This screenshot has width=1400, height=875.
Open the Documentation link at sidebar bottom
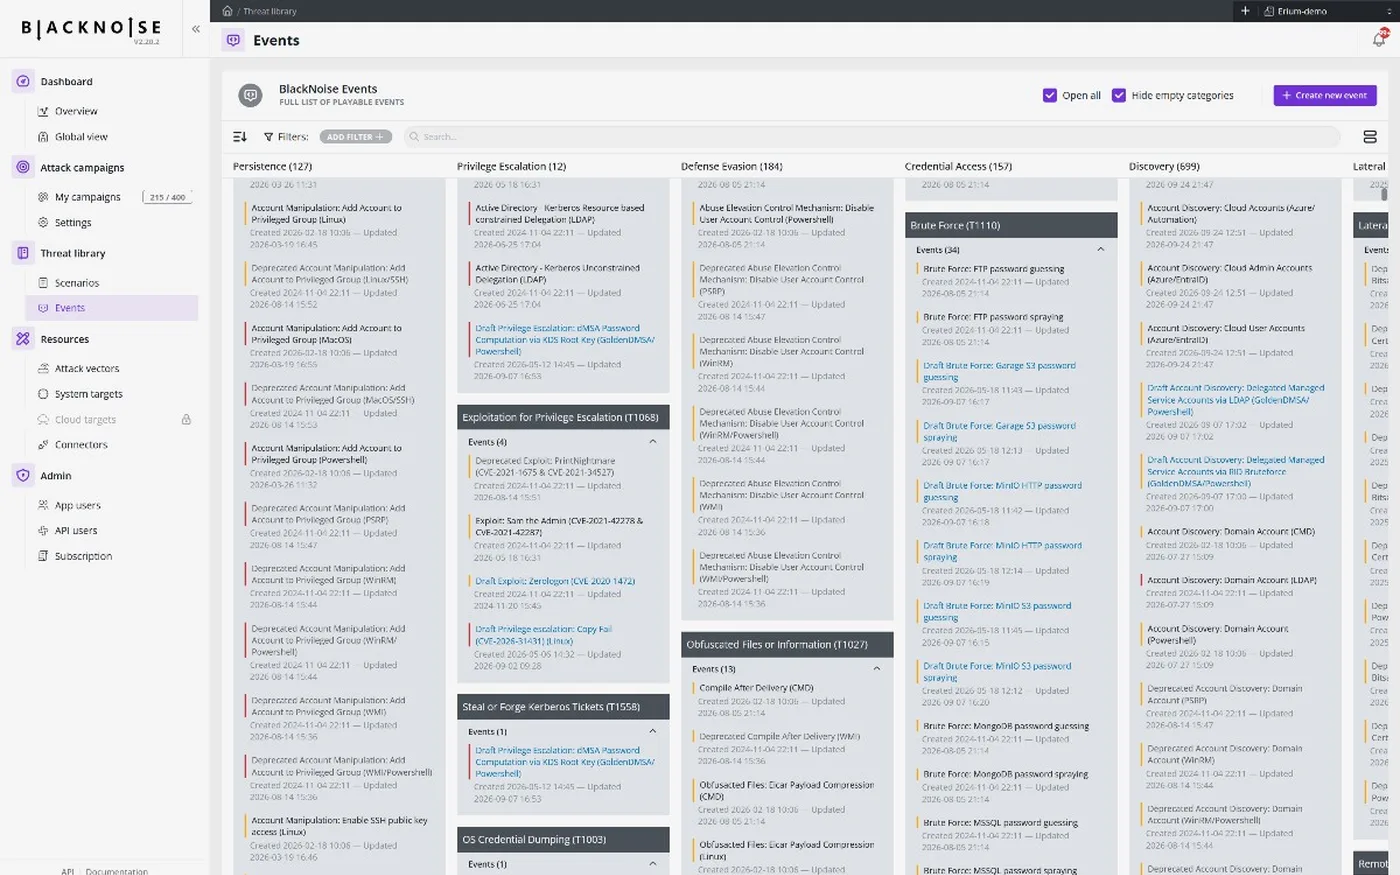coord(117,871)
